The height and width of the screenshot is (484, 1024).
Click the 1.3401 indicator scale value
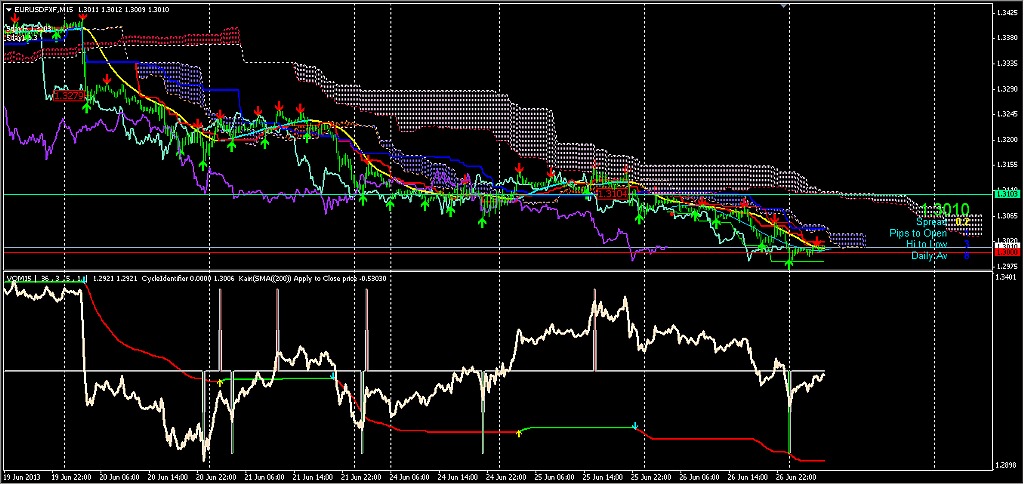pyautogui.click(x=1005, y=278)
